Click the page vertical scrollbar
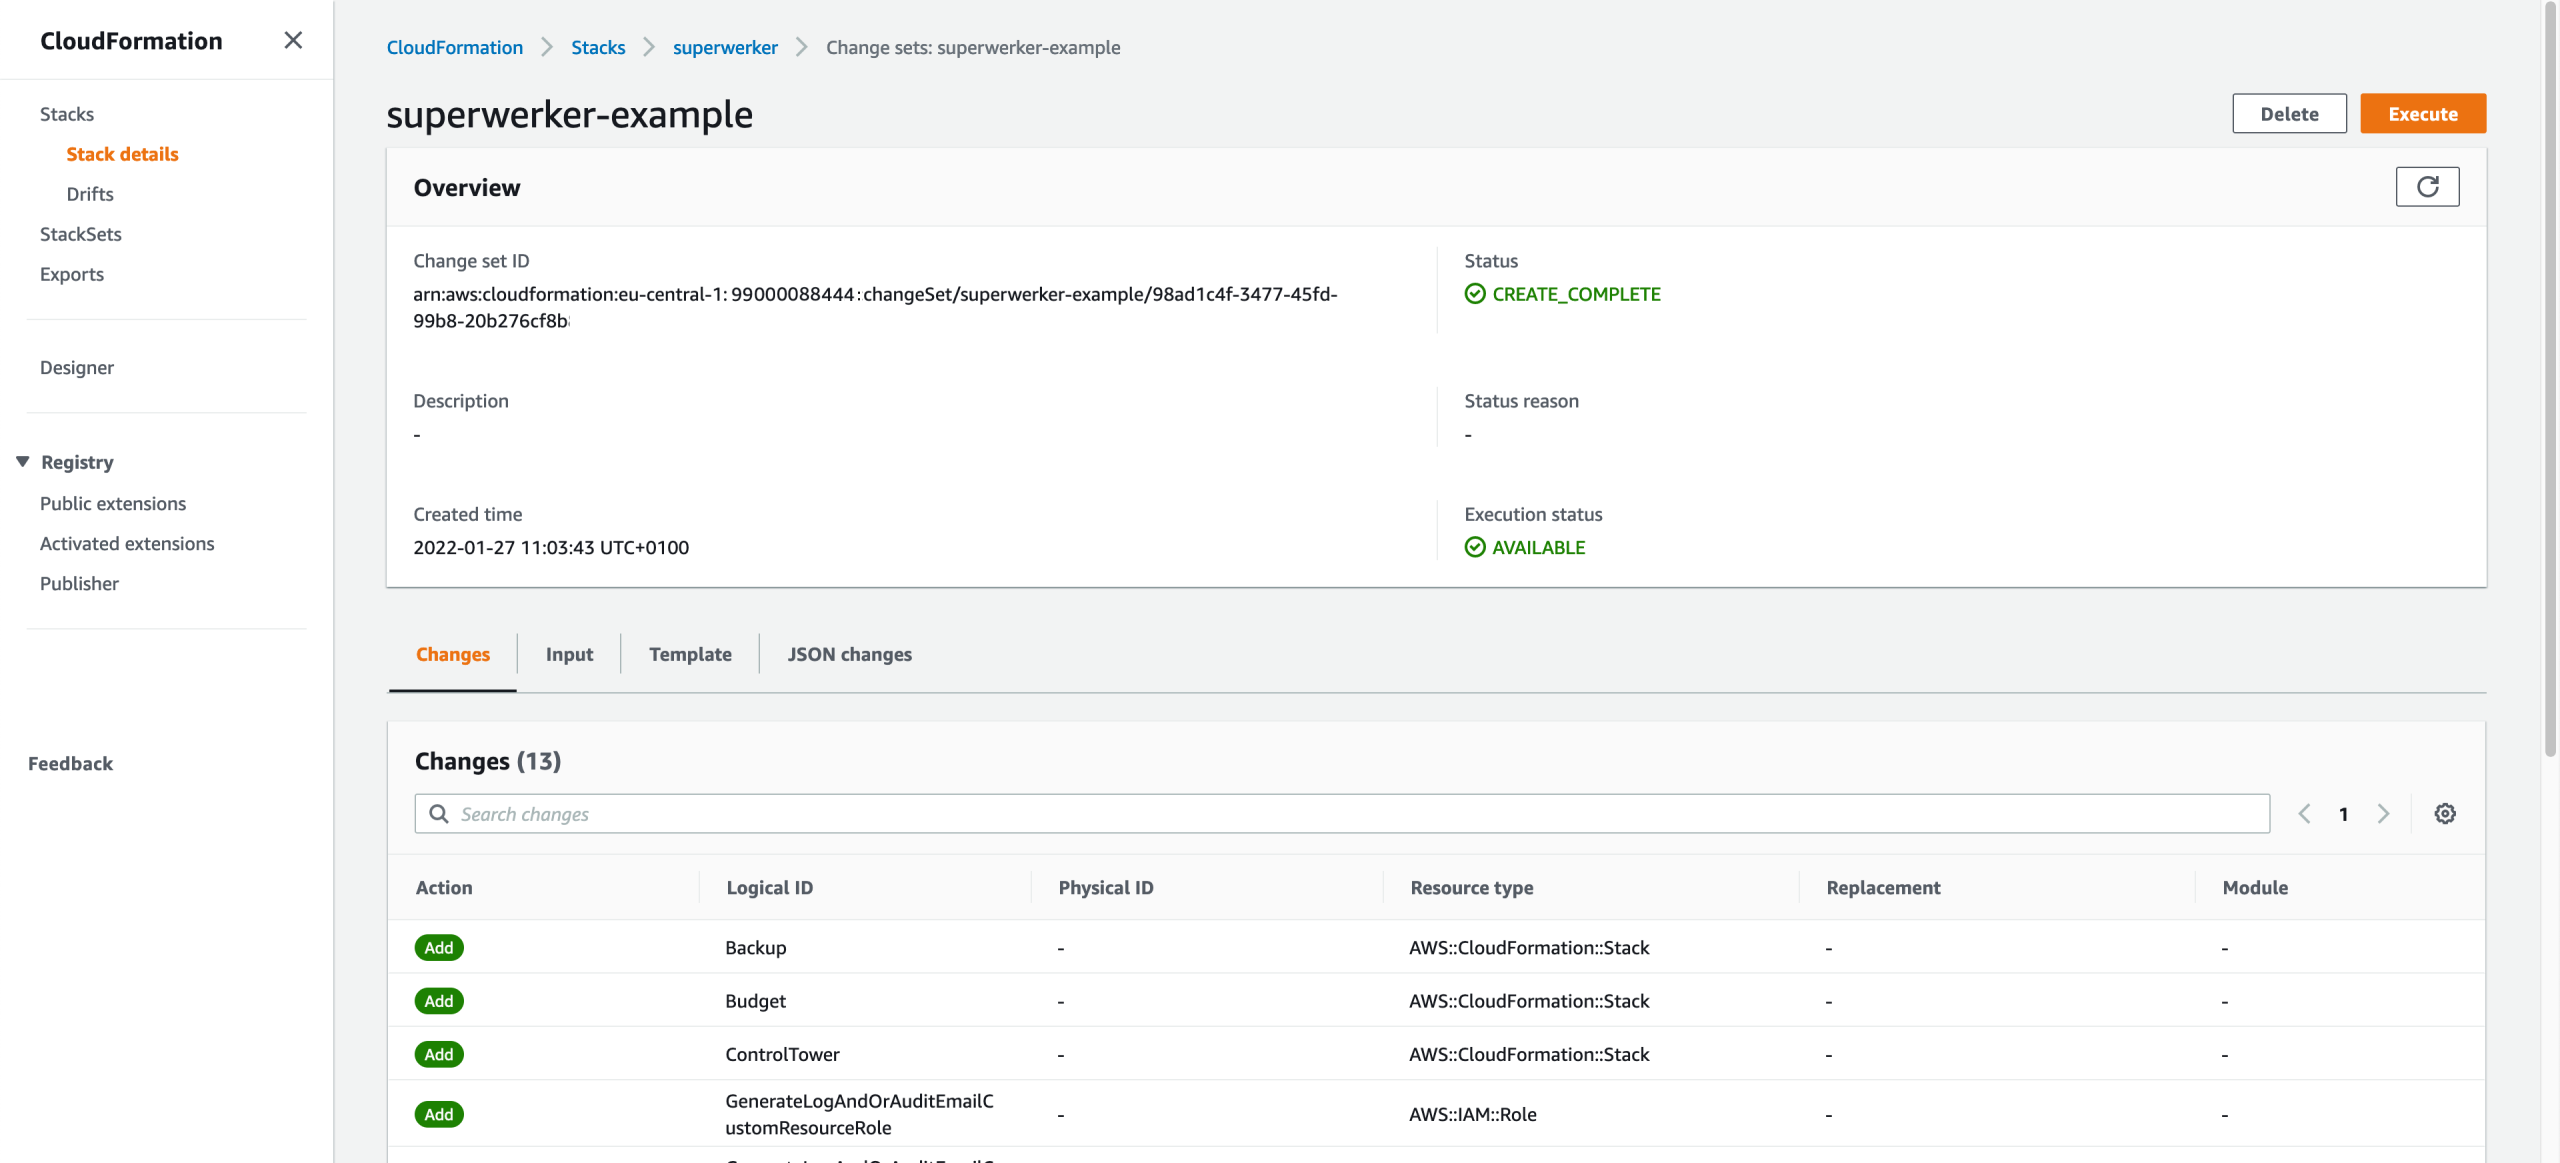Screen dimensions: 2560x1163 [2551, 380]
